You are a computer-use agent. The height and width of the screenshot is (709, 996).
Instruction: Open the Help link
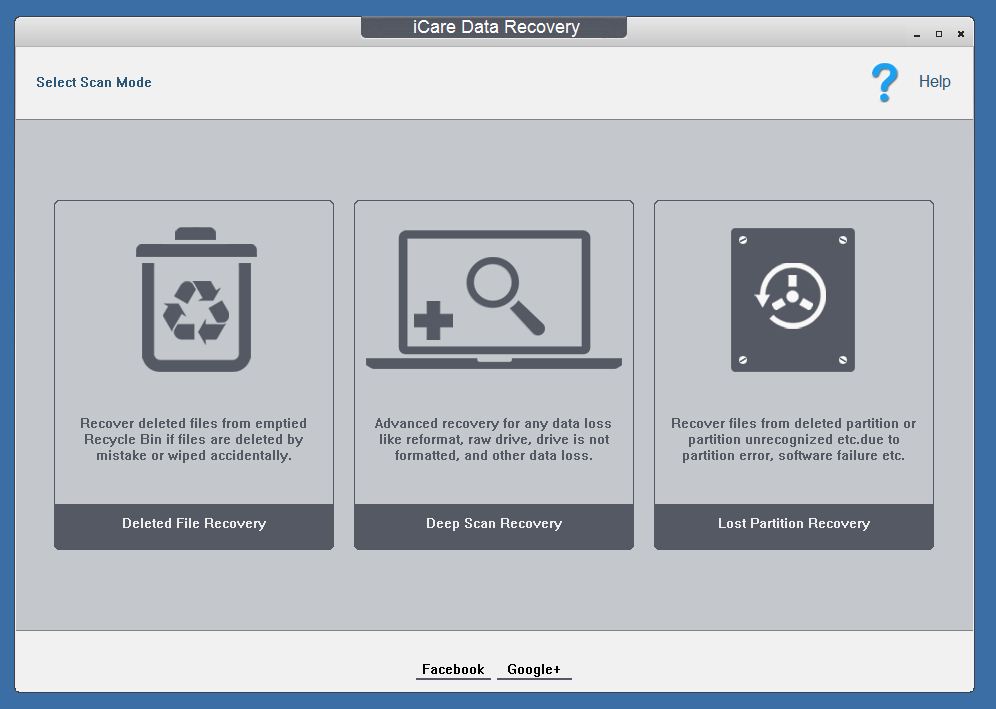point(934,81)
